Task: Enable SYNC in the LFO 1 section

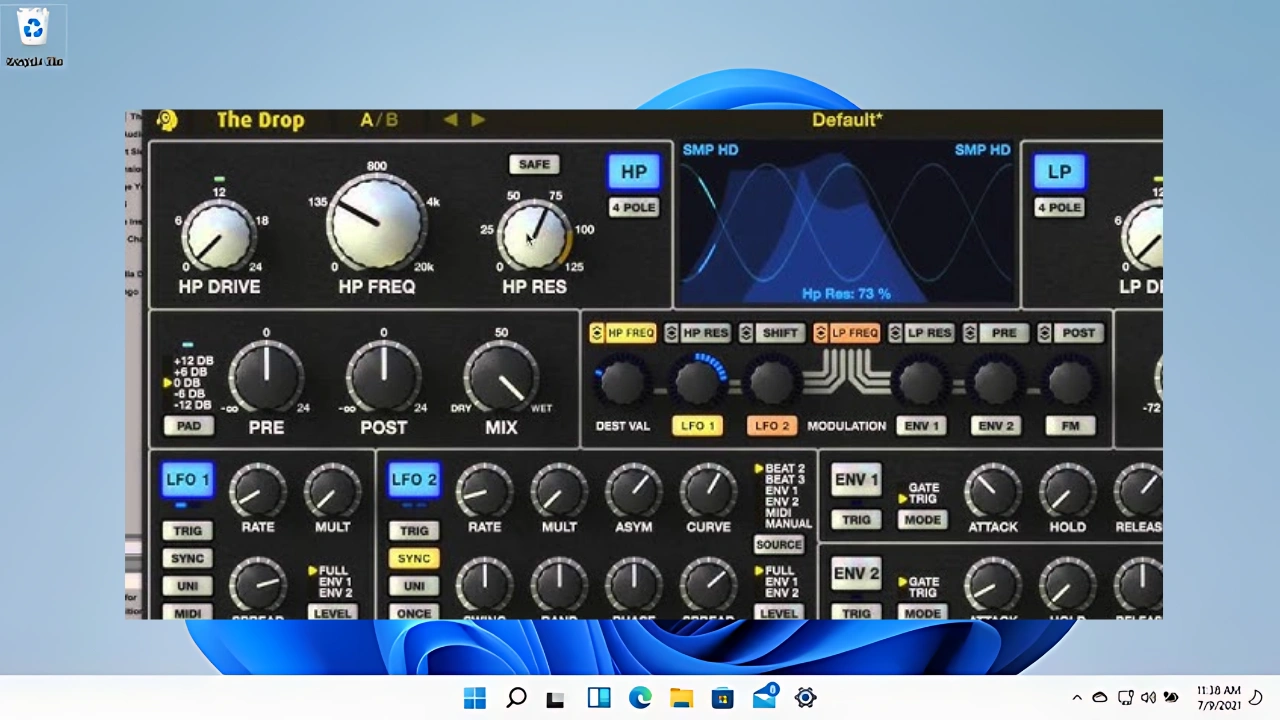Action: pyautogui.click(x=187, y=558)
